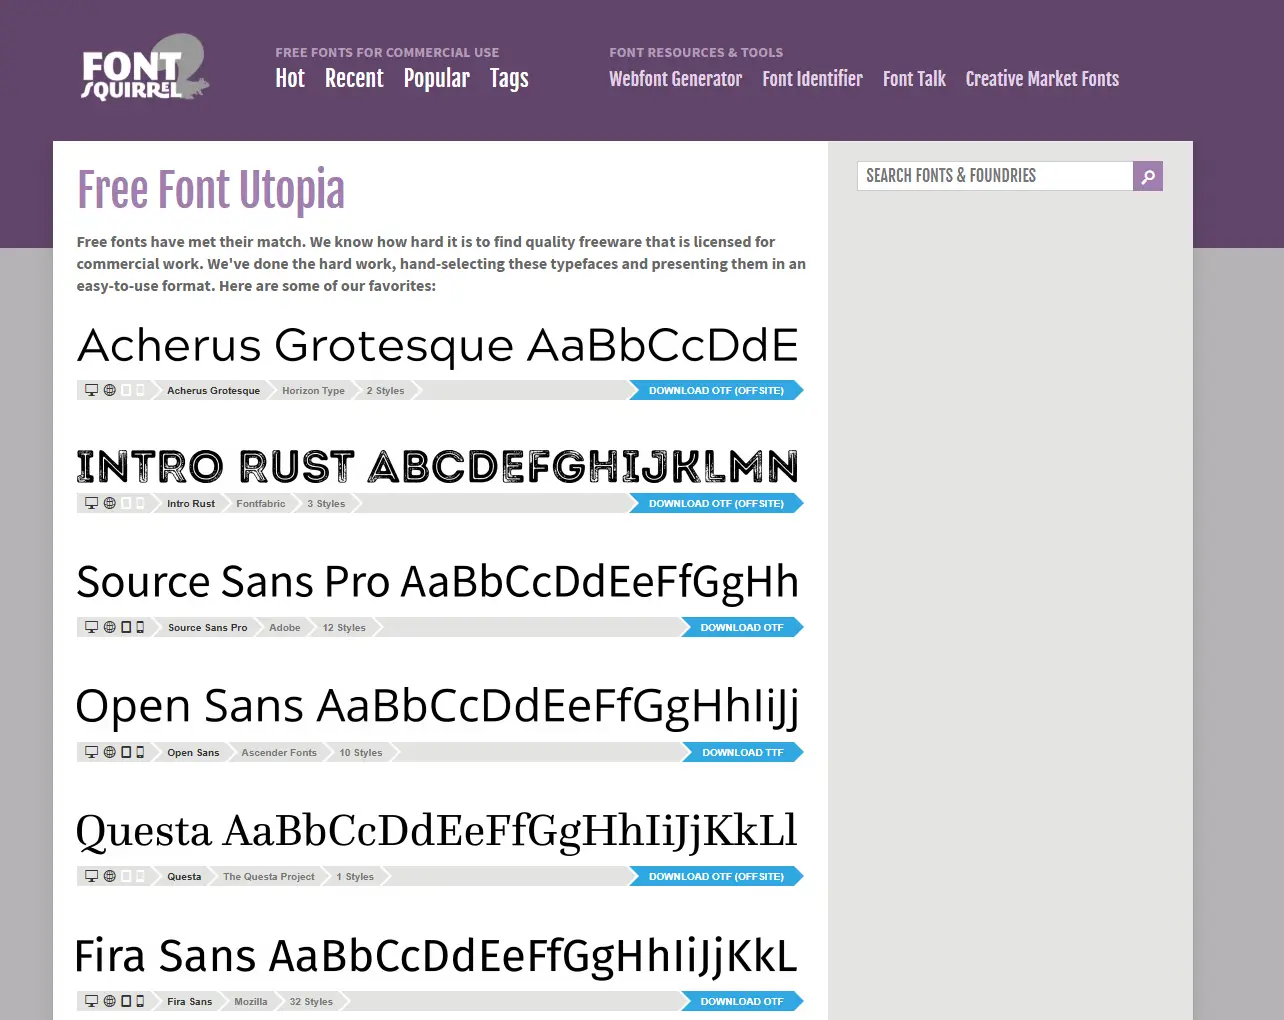Open the Tags menu item
This screenshot has height=1020, width=1284.
pos(509,78)
